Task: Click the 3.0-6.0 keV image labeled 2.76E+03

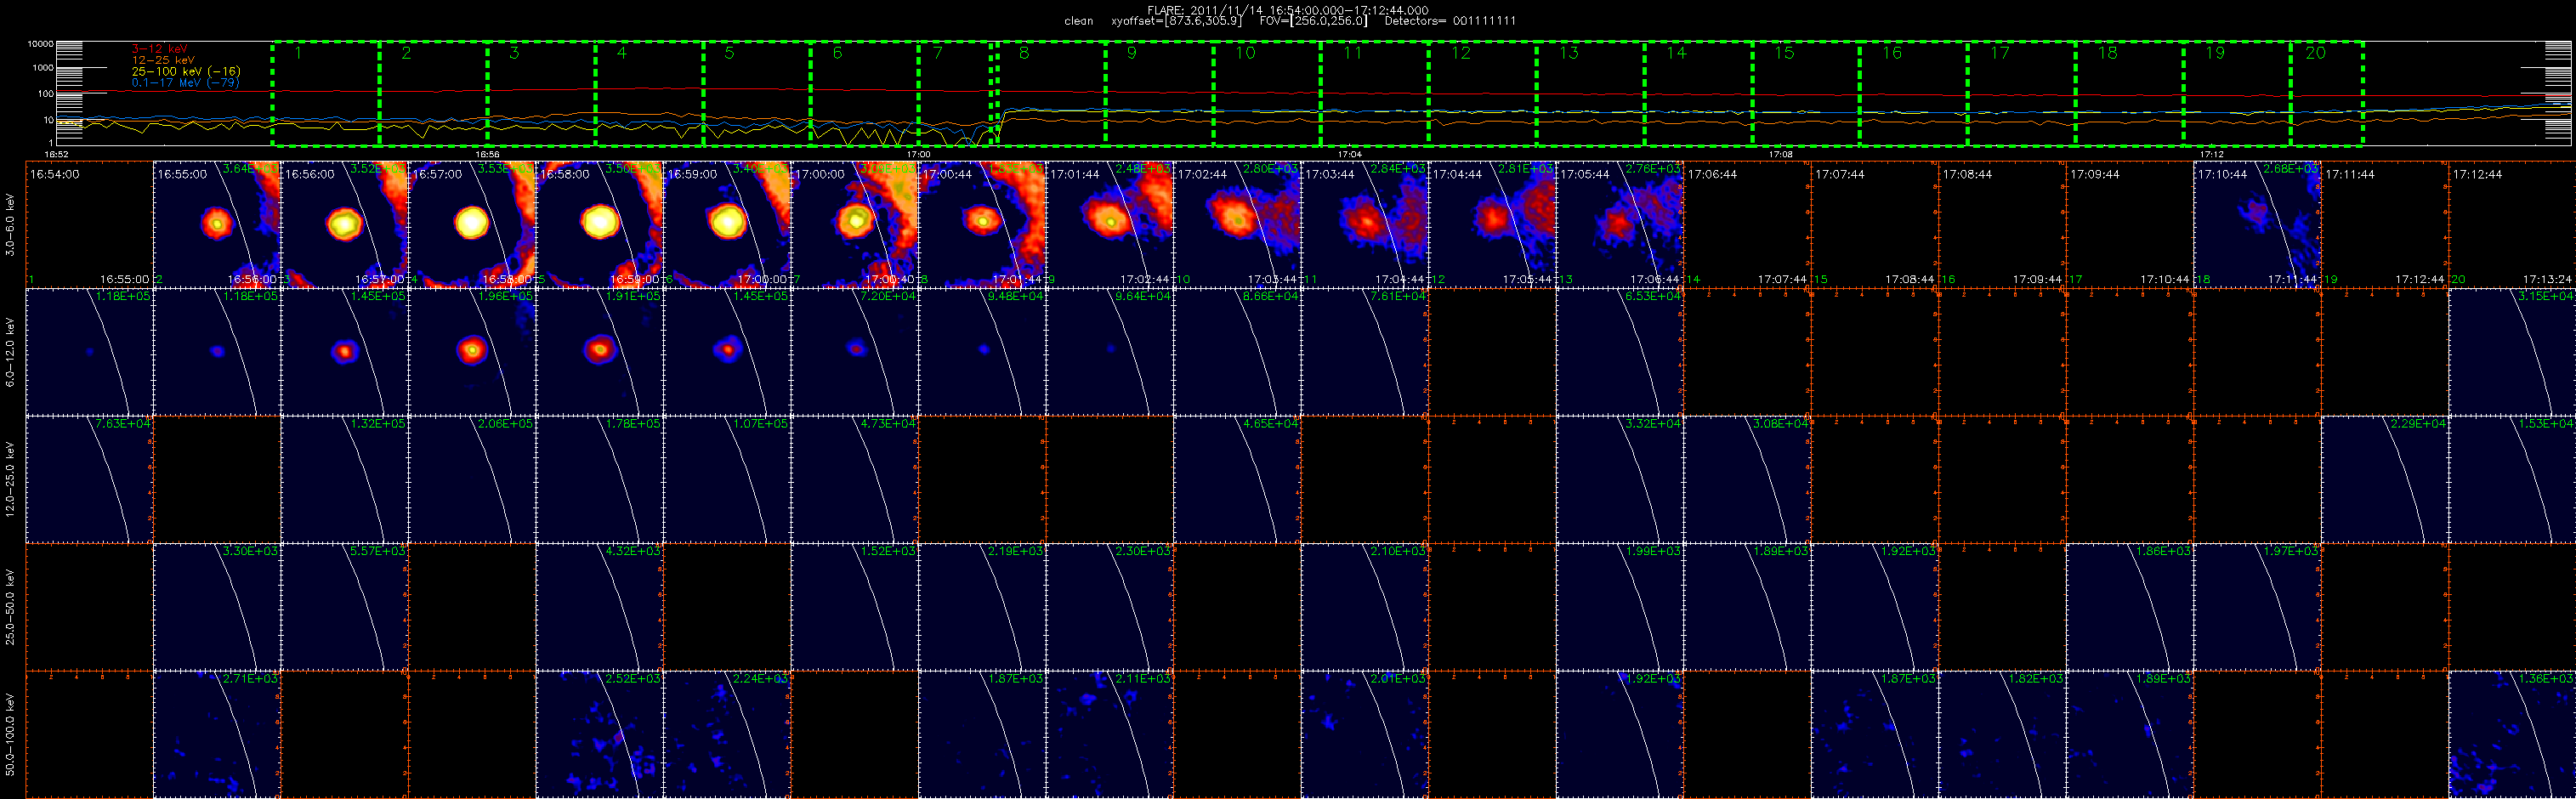Action: pos(1620,224)
